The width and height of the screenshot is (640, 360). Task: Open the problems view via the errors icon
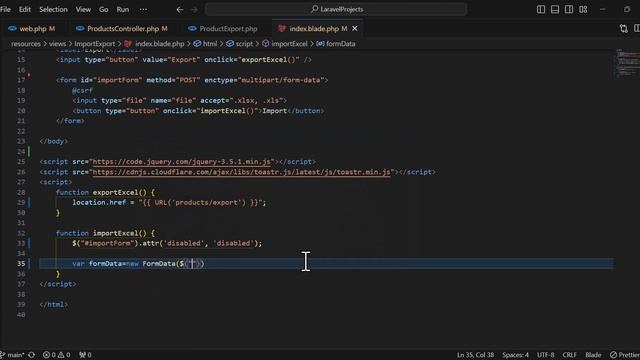pyautogui.click(x=49, y=355)
